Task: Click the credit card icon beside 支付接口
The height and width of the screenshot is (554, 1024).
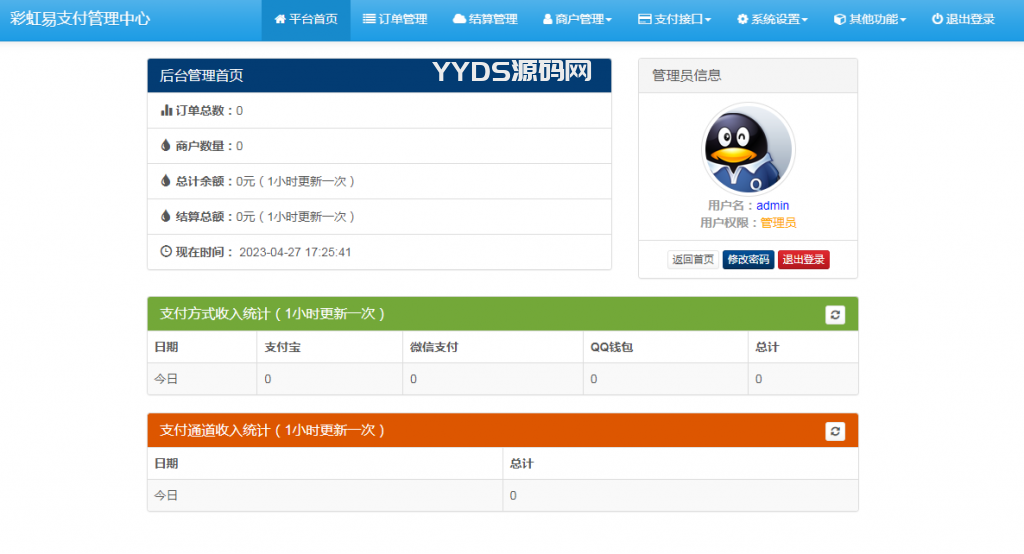Action: point(644,19)
